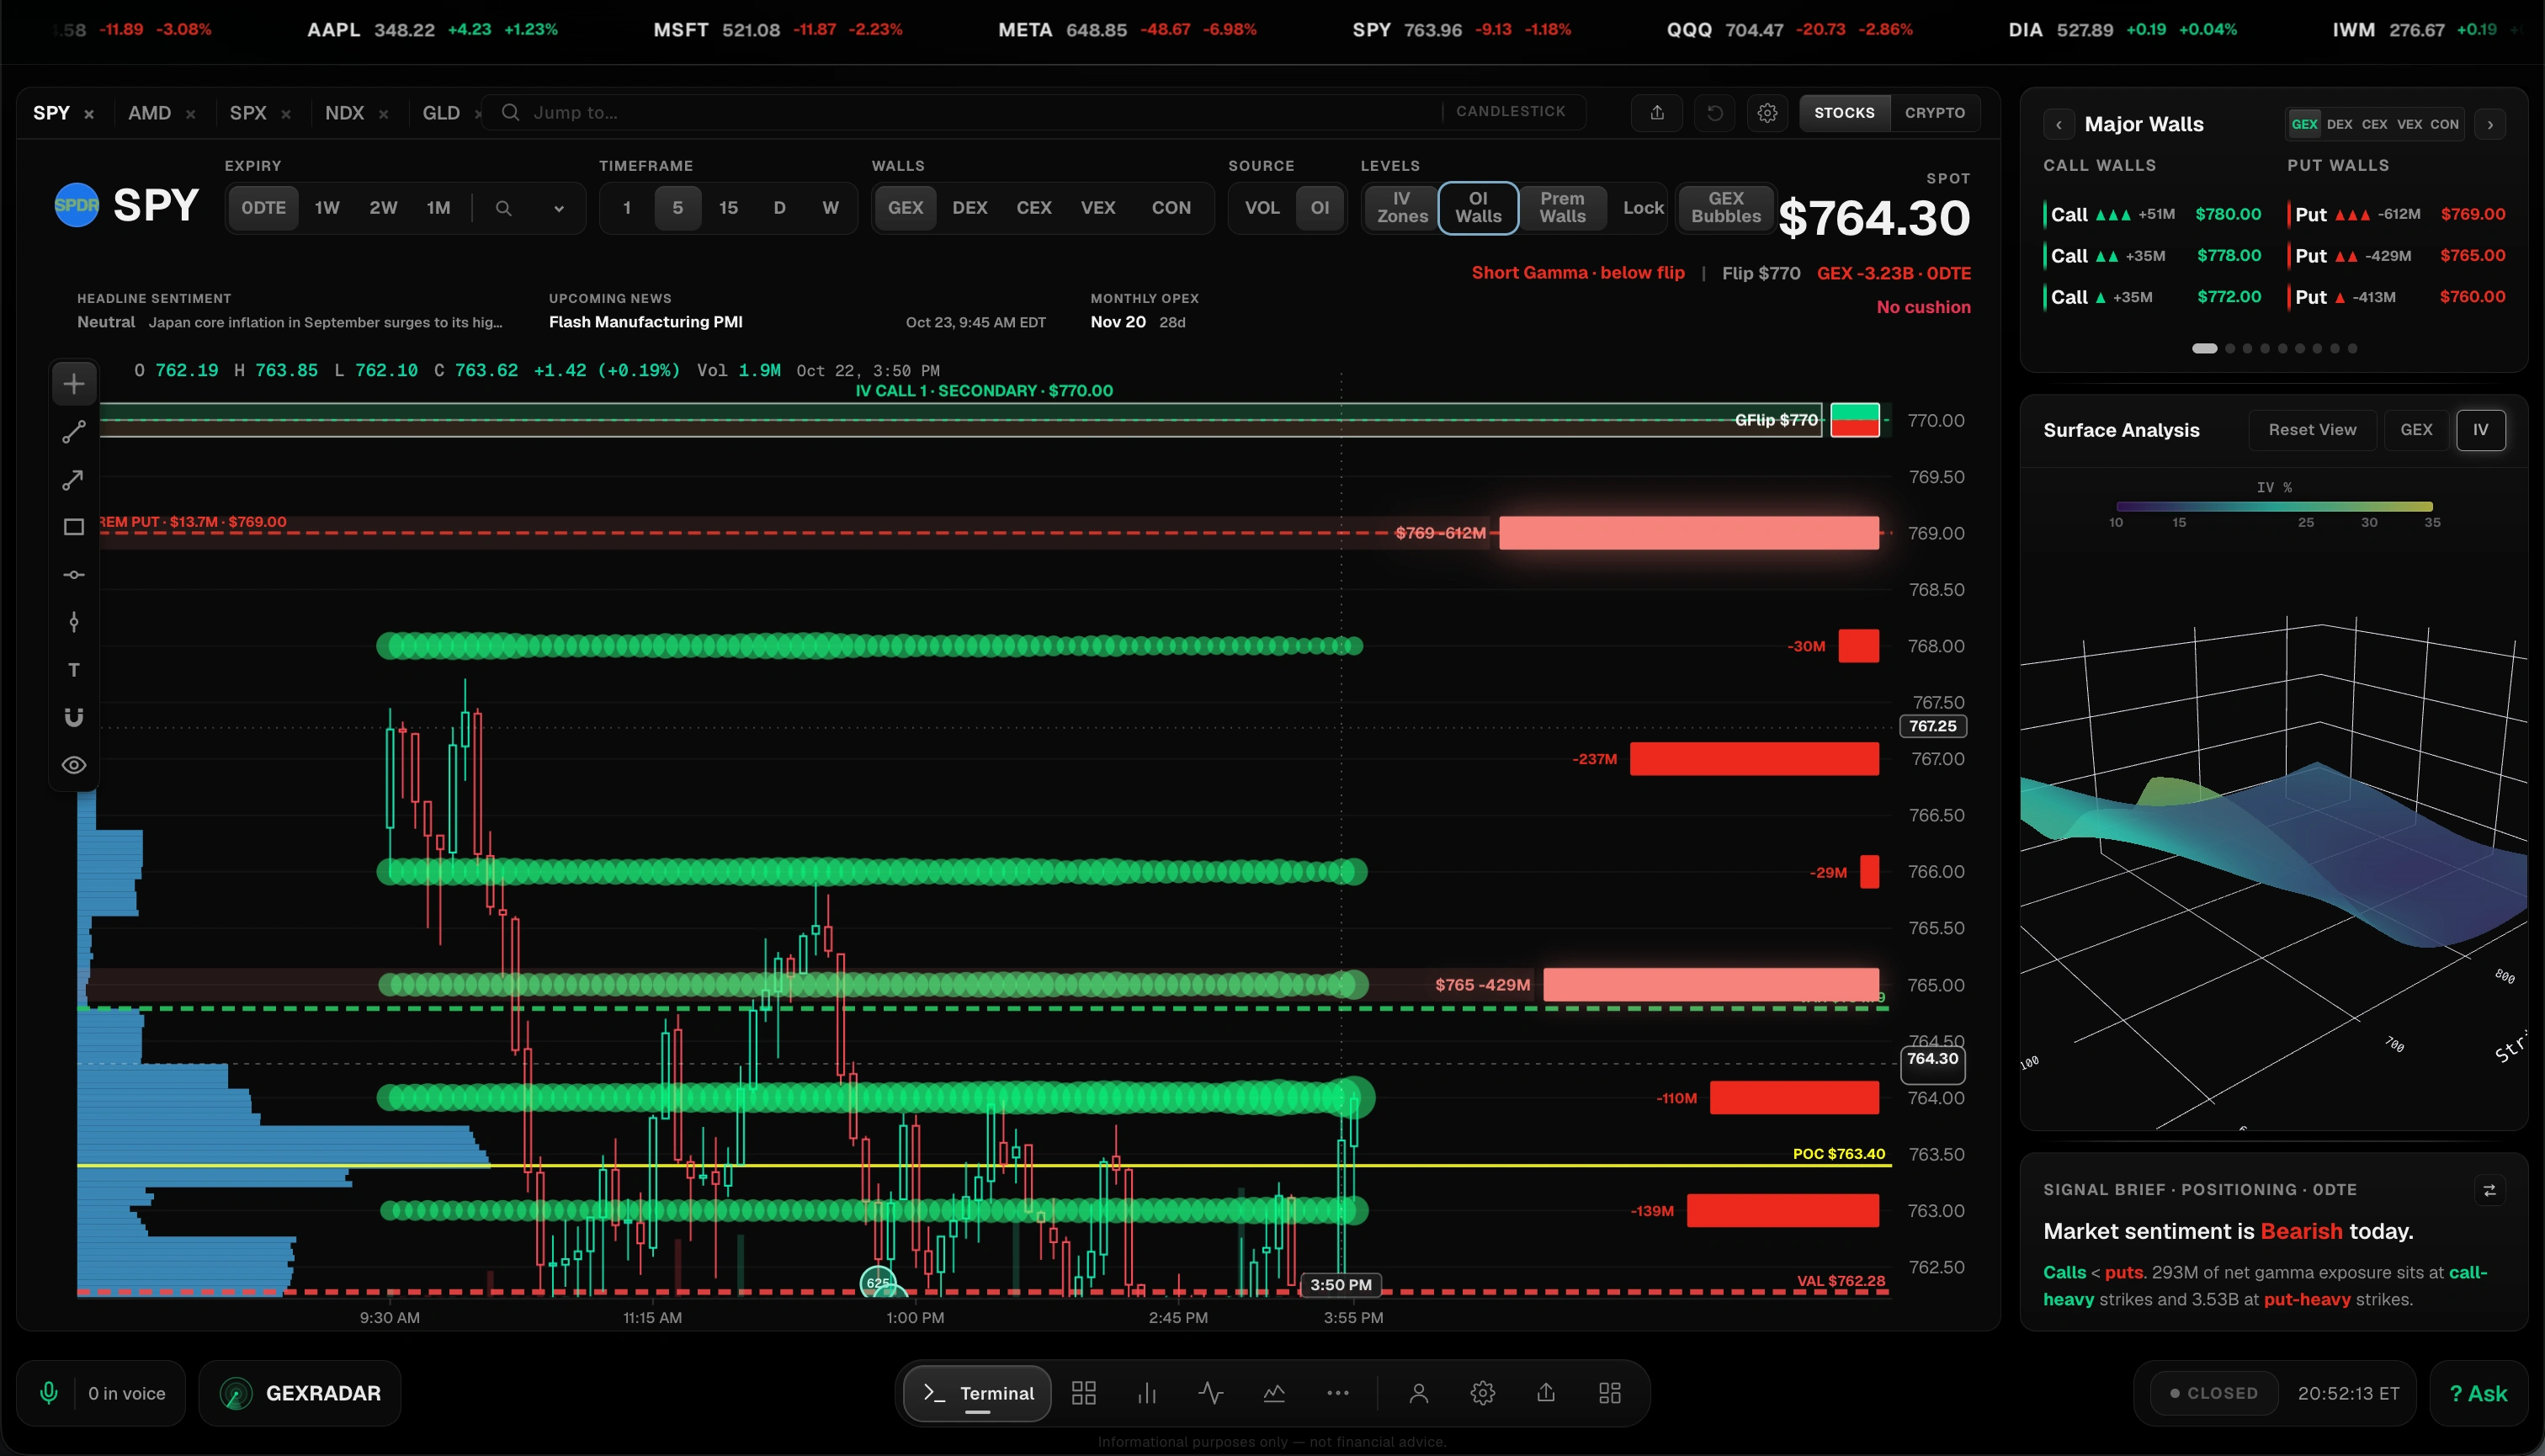This screenshot has width=2545, height=1456.
Task: Open the user profile icon in dock
Action: (x=1418, y=1393)
